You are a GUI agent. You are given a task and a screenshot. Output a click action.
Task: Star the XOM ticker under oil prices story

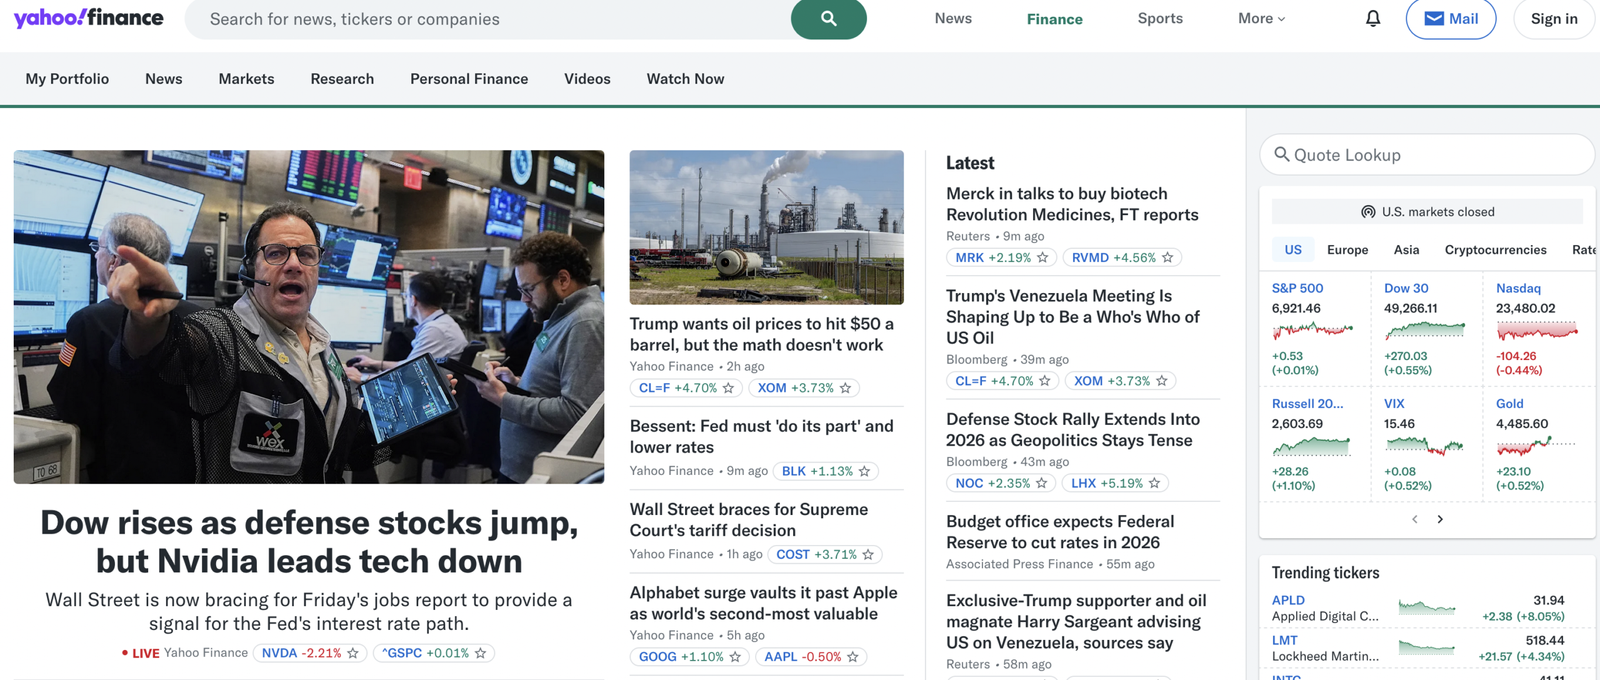(845, 388)
